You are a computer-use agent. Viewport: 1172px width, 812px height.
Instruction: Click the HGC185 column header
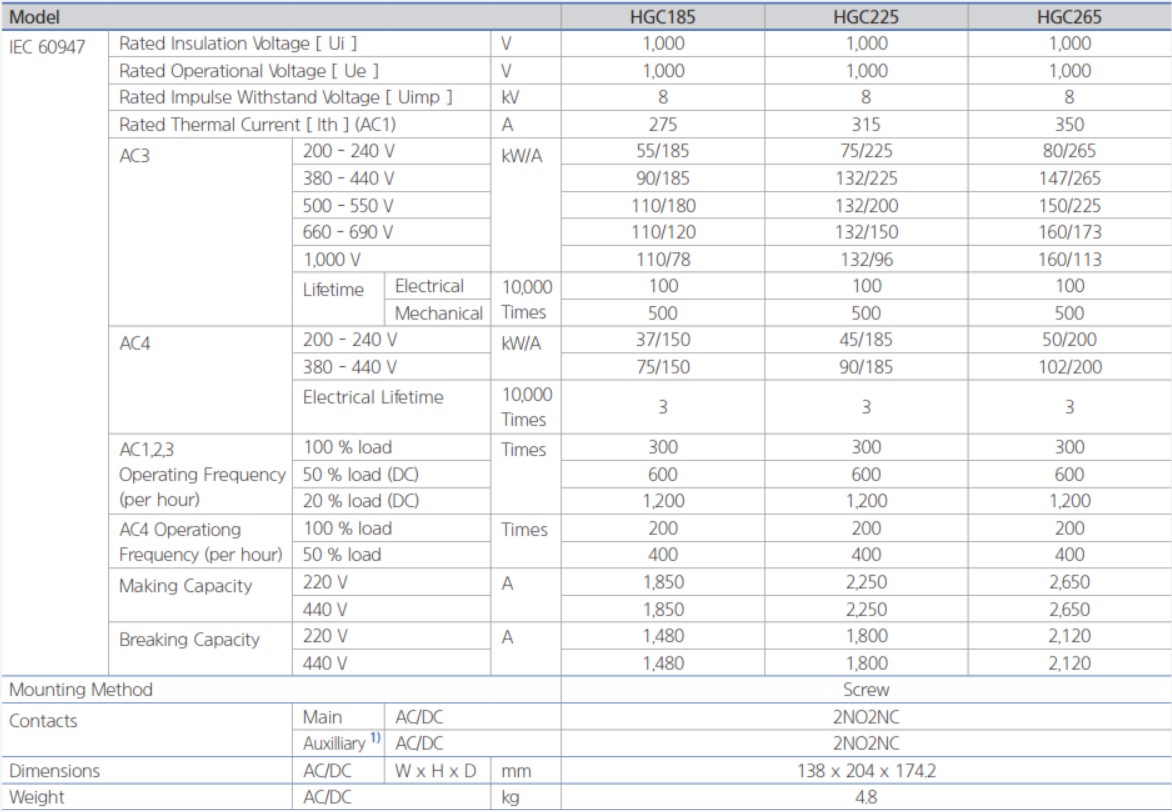click(662, 18)
